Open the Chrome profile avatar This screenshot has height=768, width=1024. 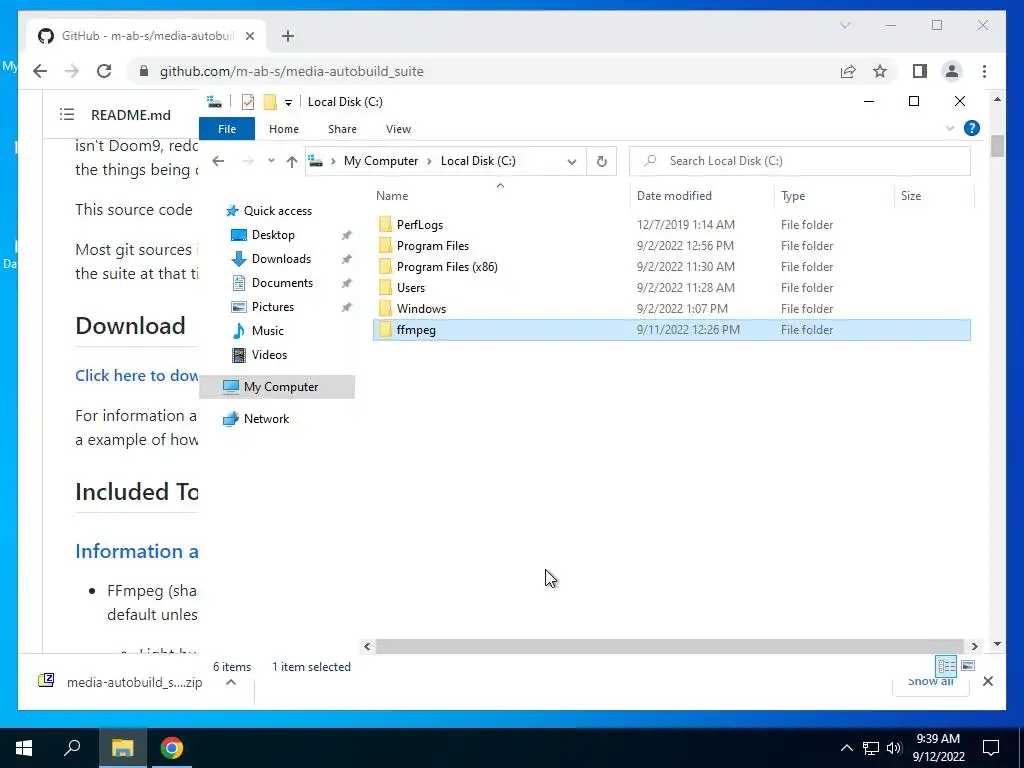[x=952, y=71]
